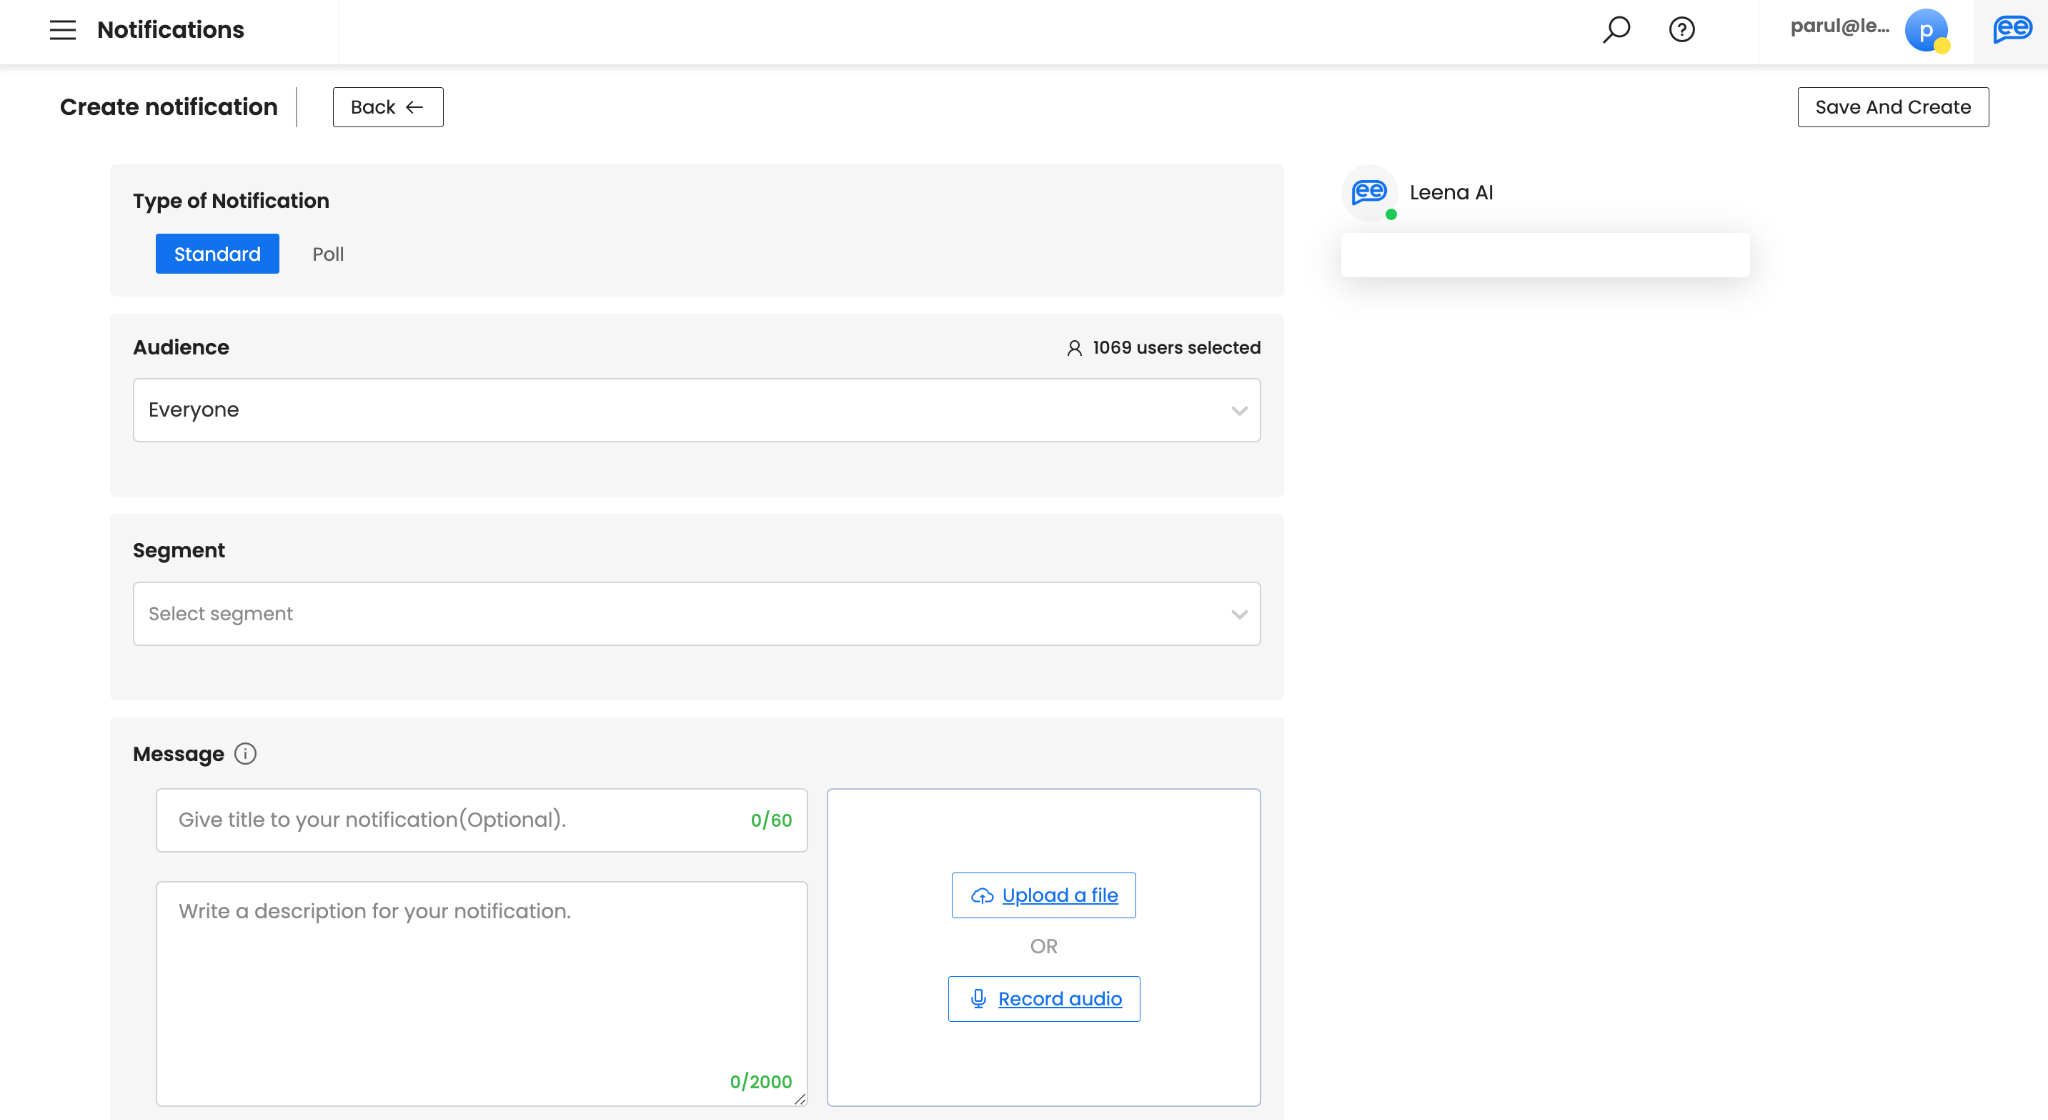Click the Message info icon
Viewport: 2048px width, 1120px height.
click(x=245, y=754)
